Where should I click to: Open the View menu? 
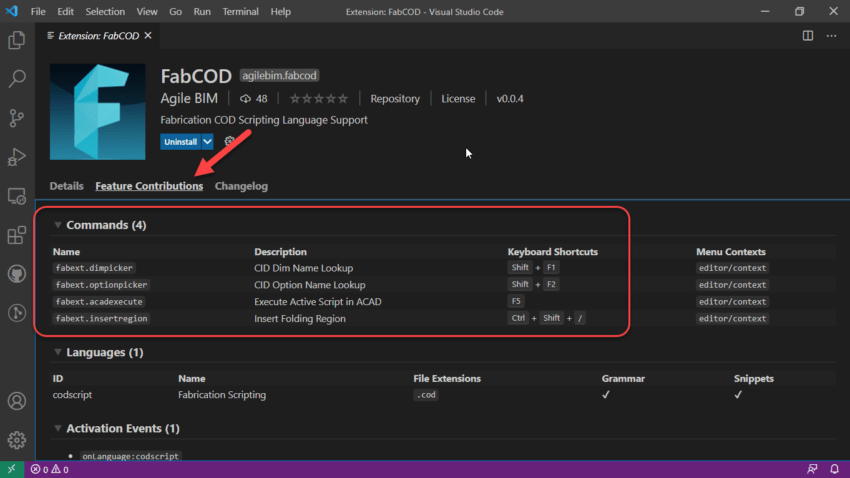(x=146, y=11)
